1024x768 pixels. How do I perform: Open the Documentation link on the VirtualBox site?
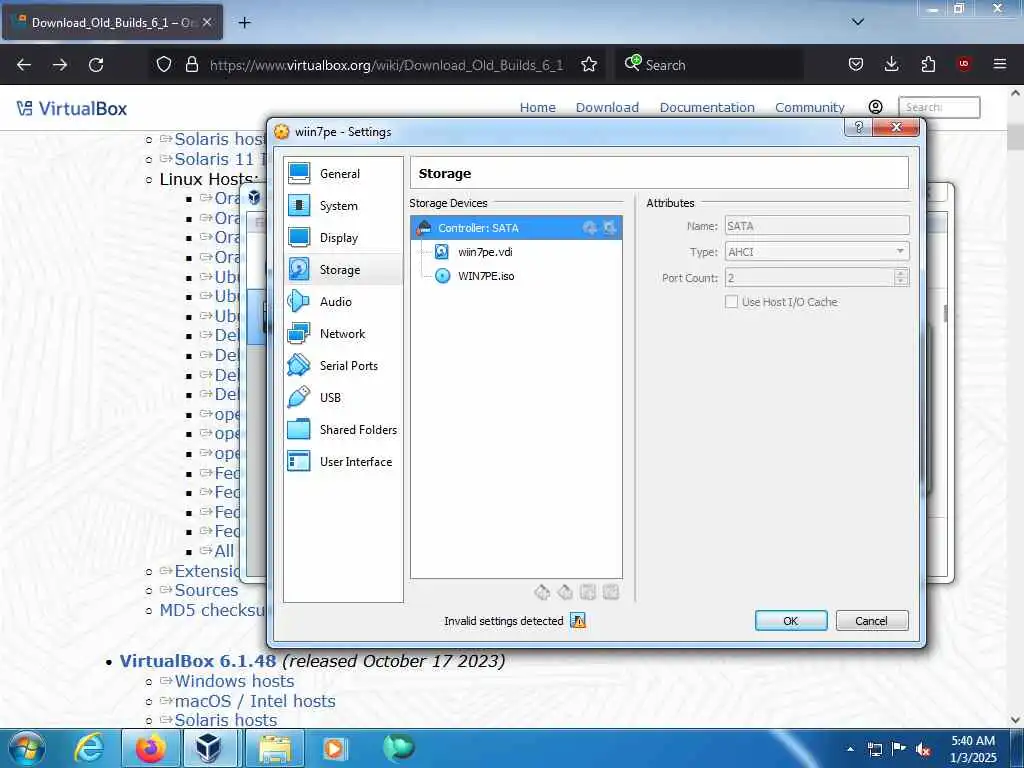pyautogui.click(x=707, y=108)
